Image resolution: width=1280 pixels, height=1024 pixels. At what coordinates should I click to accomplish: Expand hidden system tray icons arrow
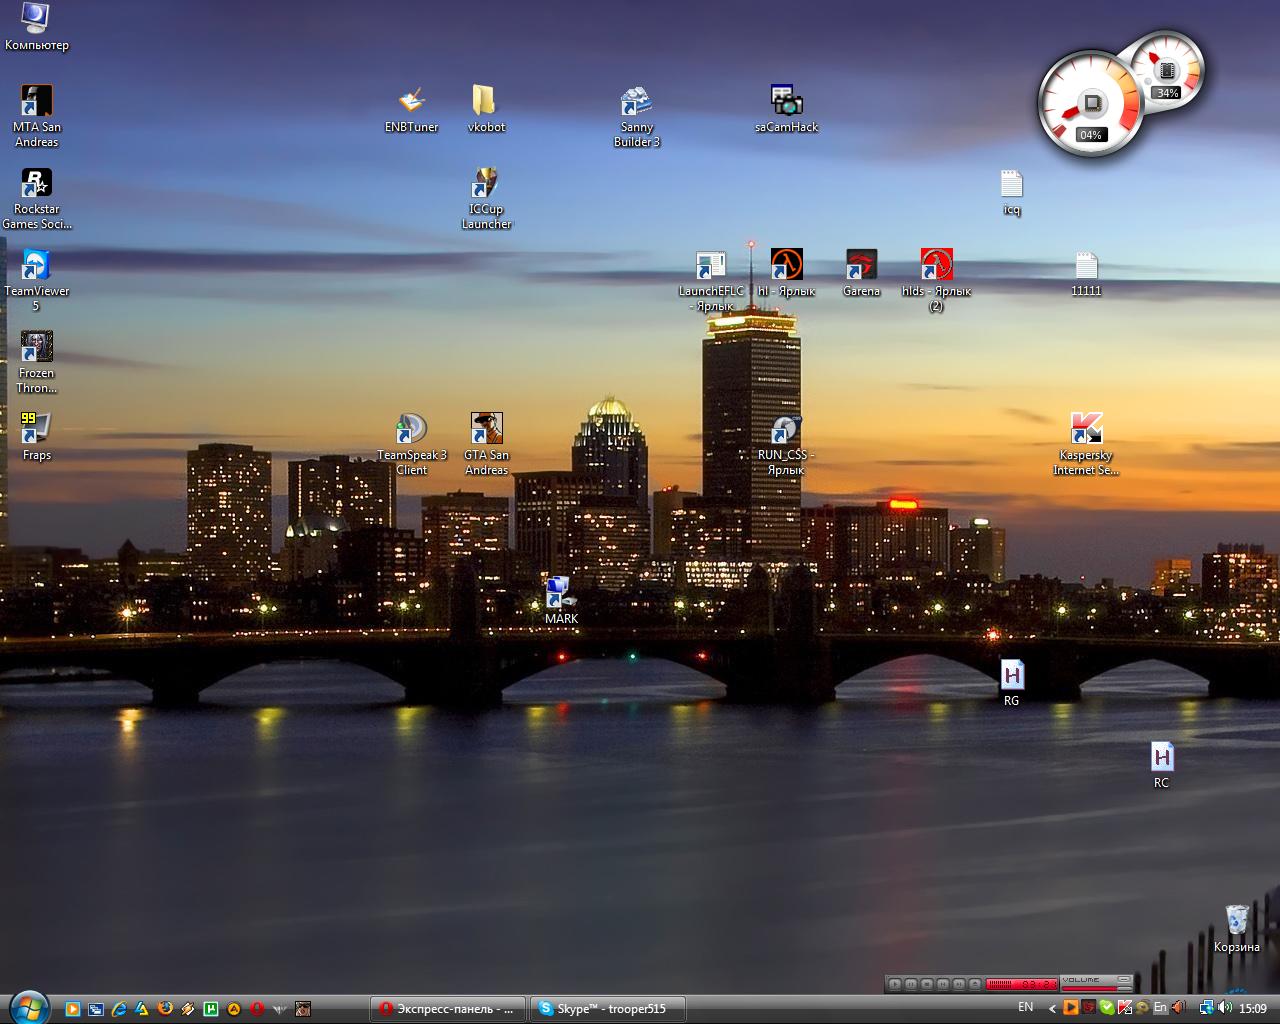1051,1009
